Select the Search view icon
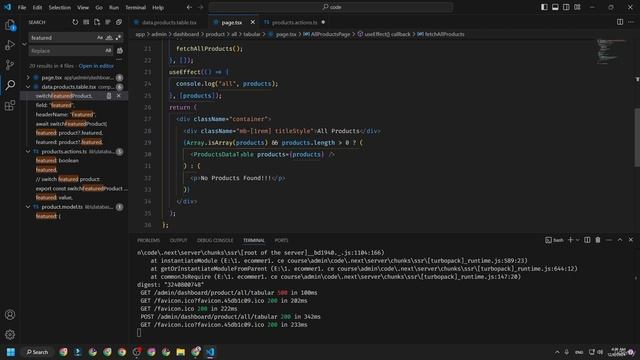Image resolution: width=640 pixels, height=360 pixels. [x=10, y=85]
